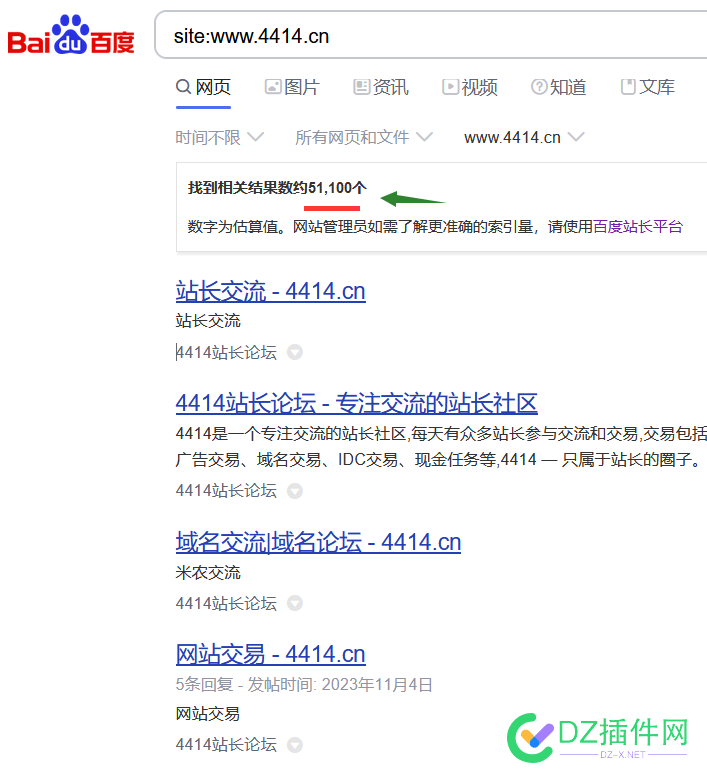Click the news icon beside 资讯
Viewport: 707px width, 778px height.
click(x=361, y=87)
